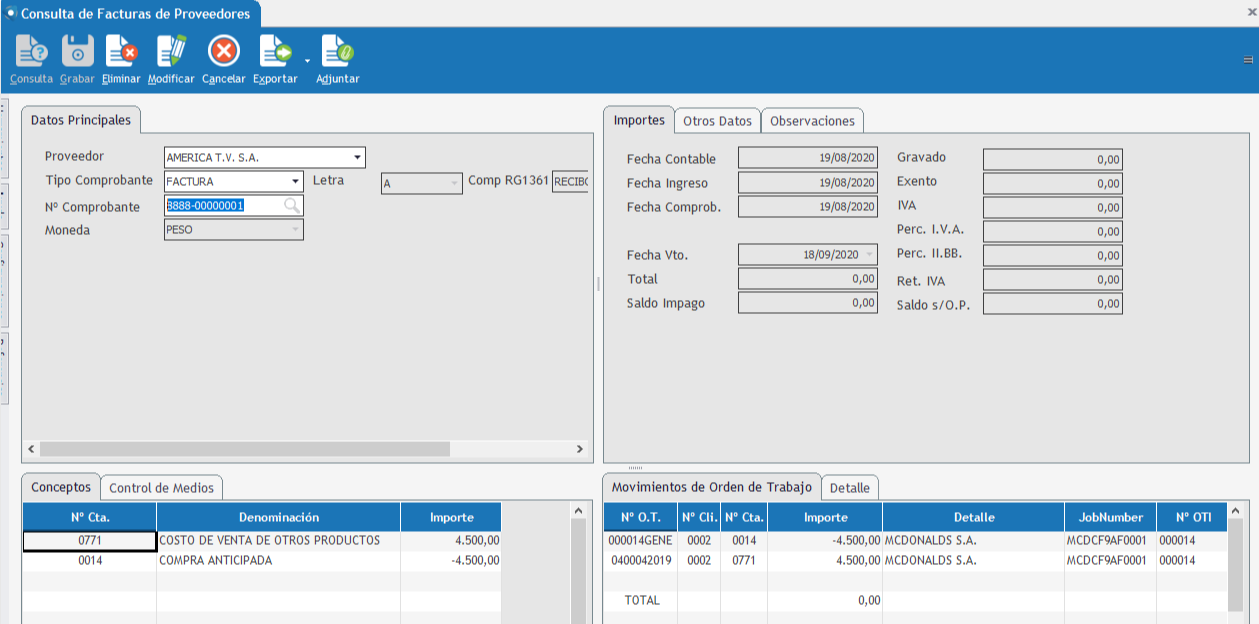Click magnifier icon in Nº Comprobante field
The width and height of the screenshot is (1259, 624).
(291, 206)
